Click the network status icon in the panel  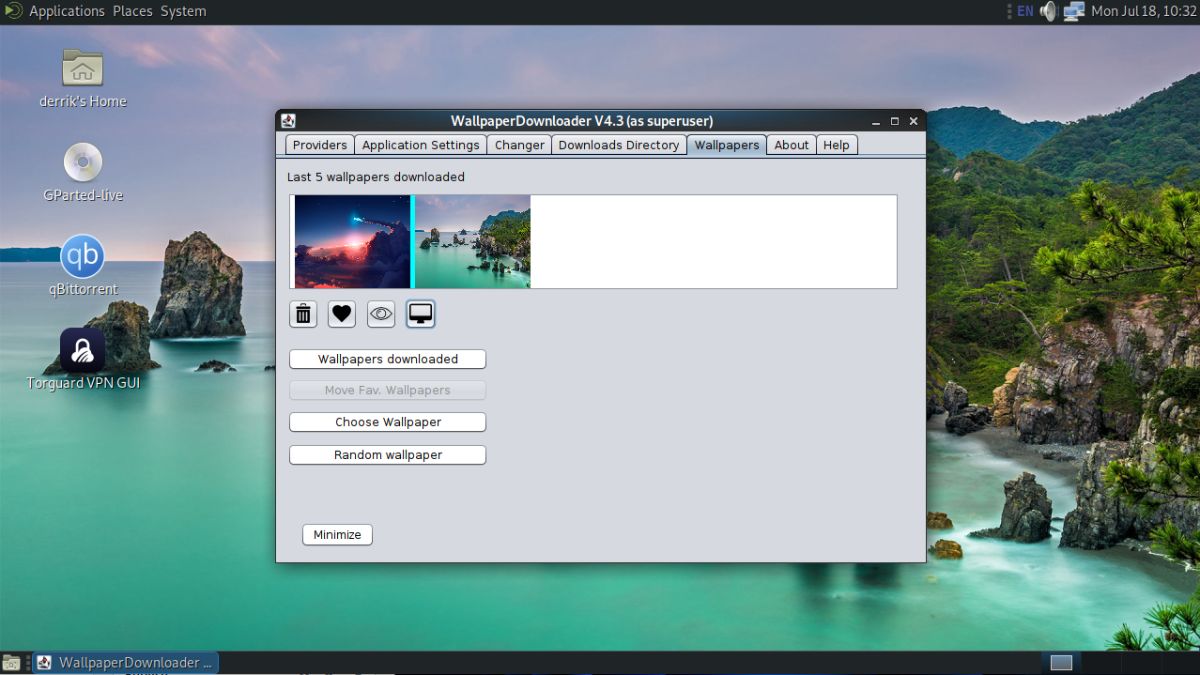pyautogui.click(x=1074, y=11)
